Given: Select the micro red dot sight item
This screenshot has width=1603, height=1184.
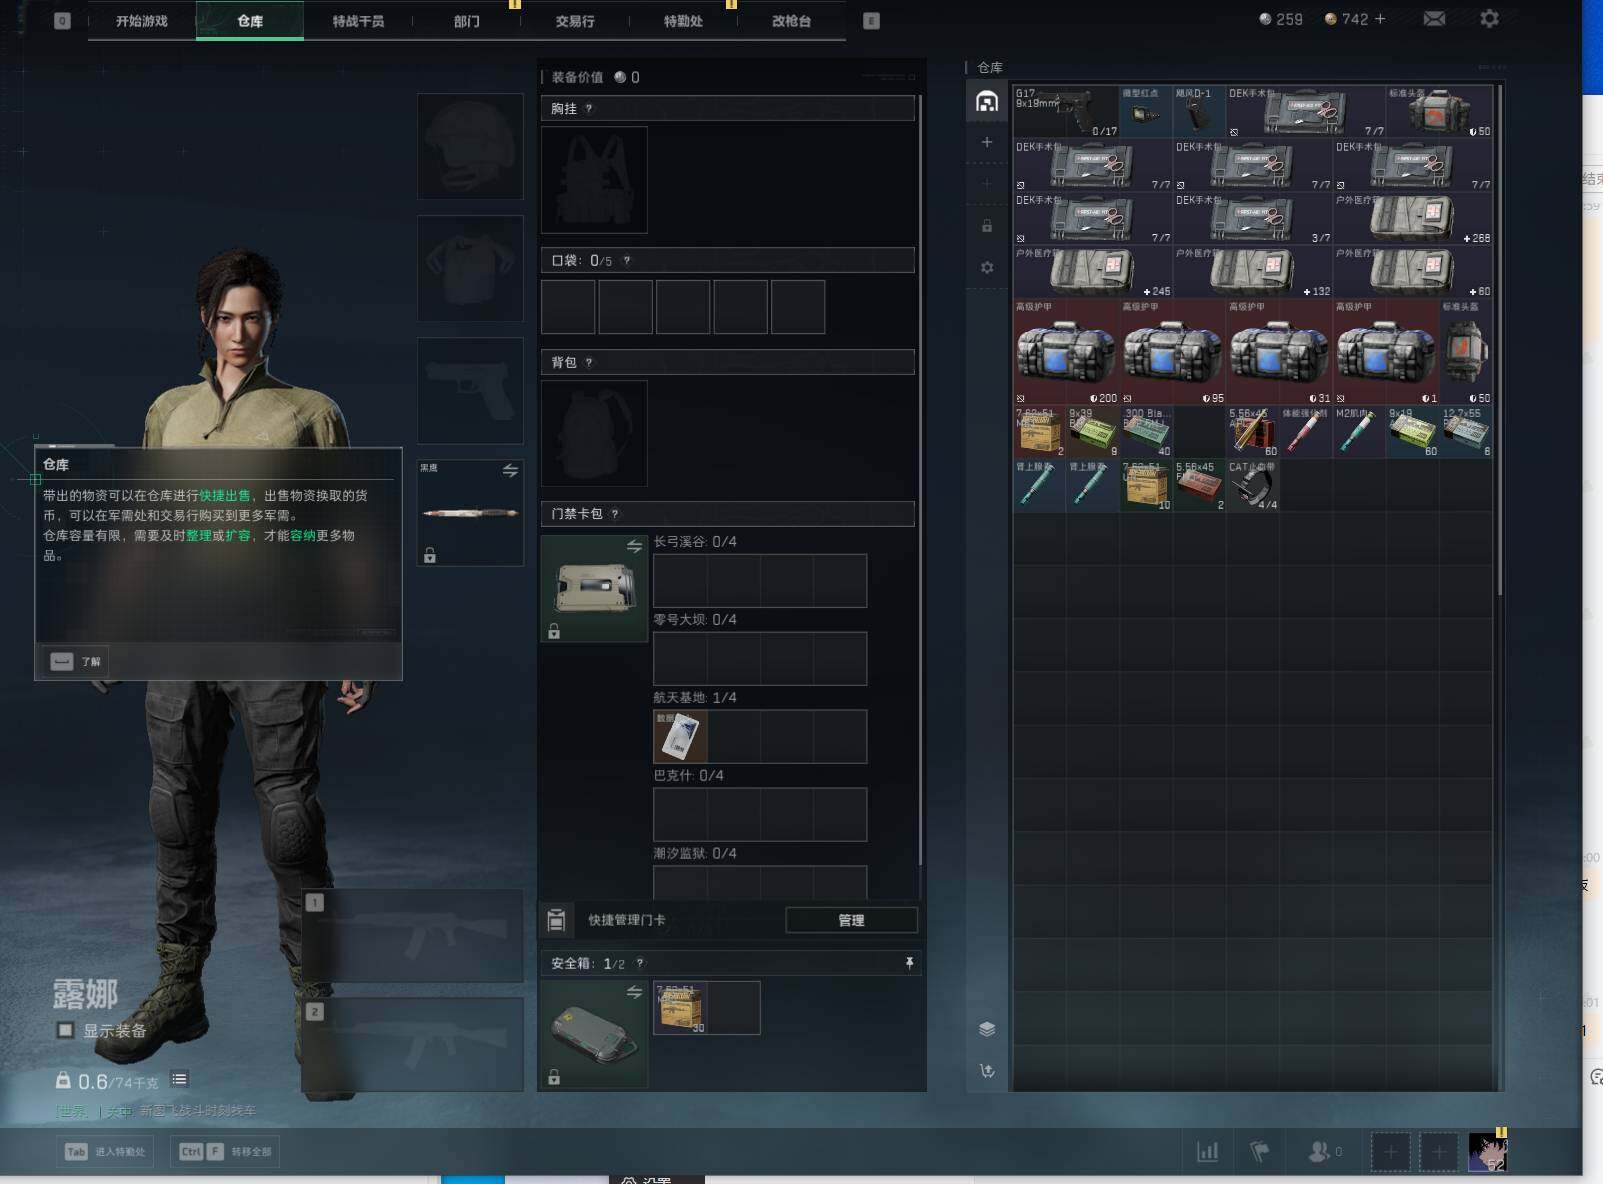Looking at the screenshot, I should (1146, 111).
